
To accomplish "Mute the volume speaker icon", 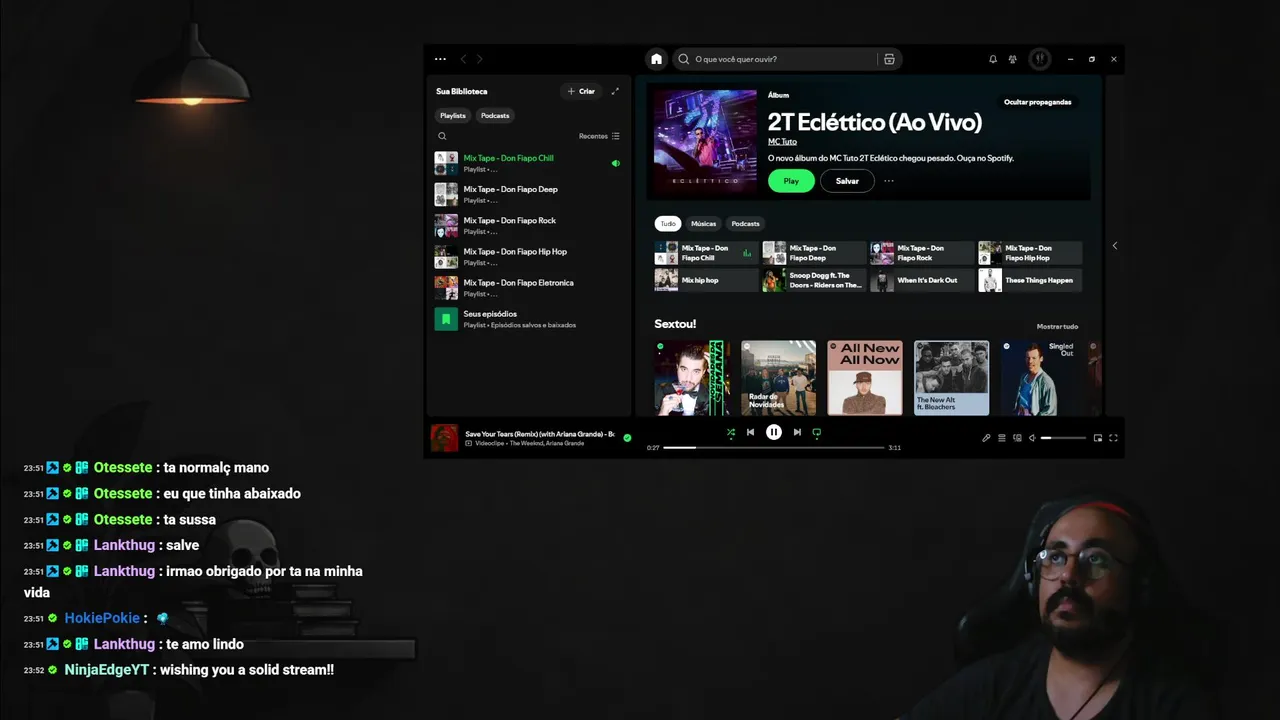I will pos(1032,438).
